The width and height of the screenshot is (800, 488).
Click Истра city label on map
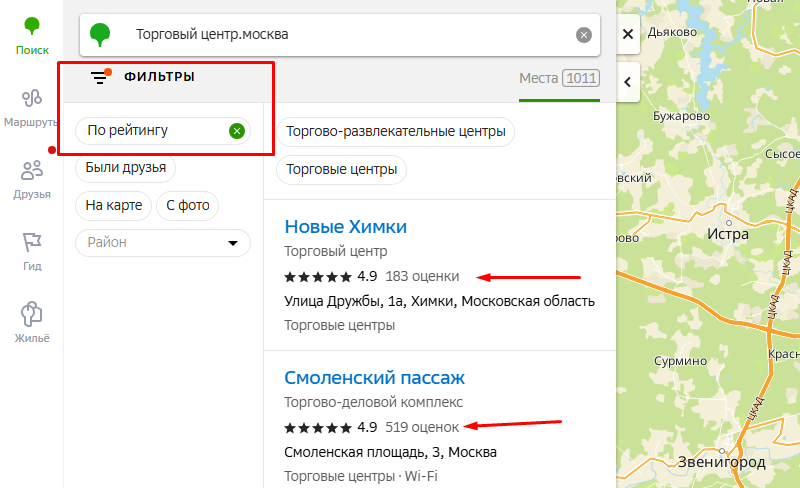pos(728,234)
